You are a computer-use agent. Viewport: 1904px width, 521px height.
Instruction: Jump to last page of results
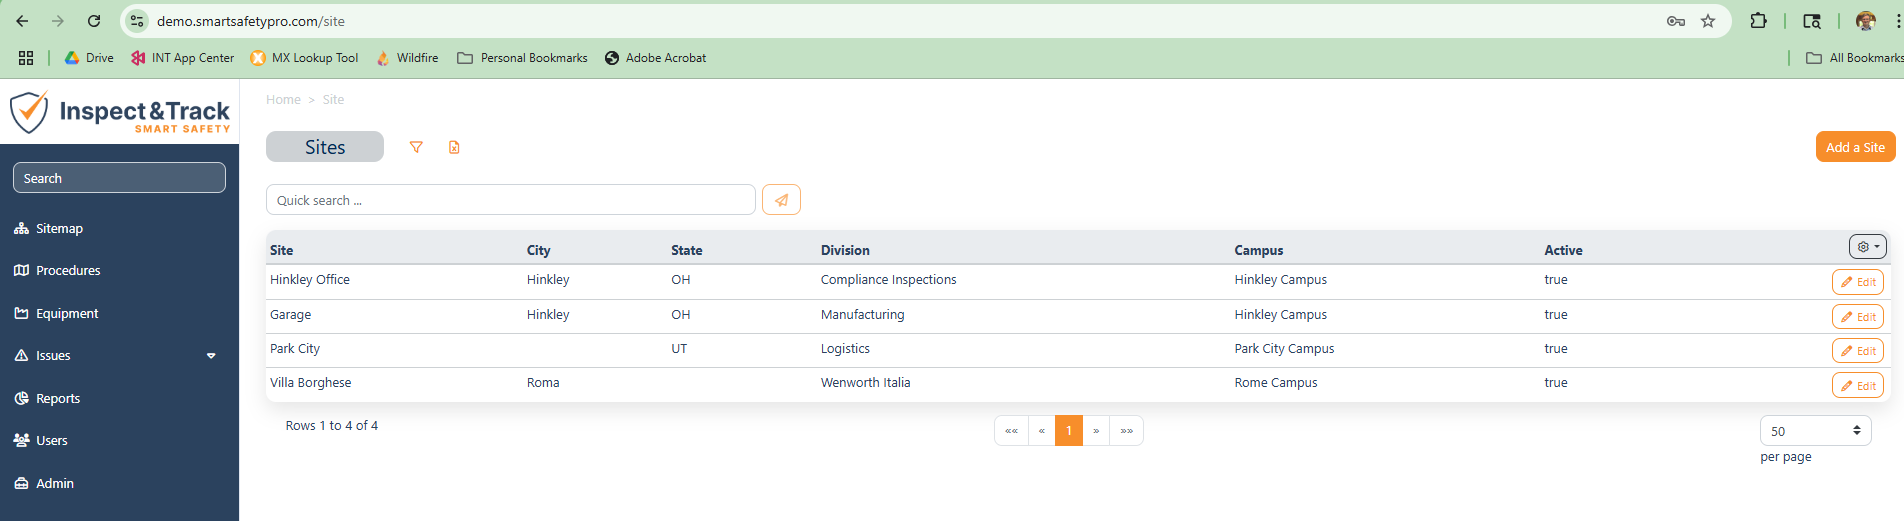tap(1126, 431)
